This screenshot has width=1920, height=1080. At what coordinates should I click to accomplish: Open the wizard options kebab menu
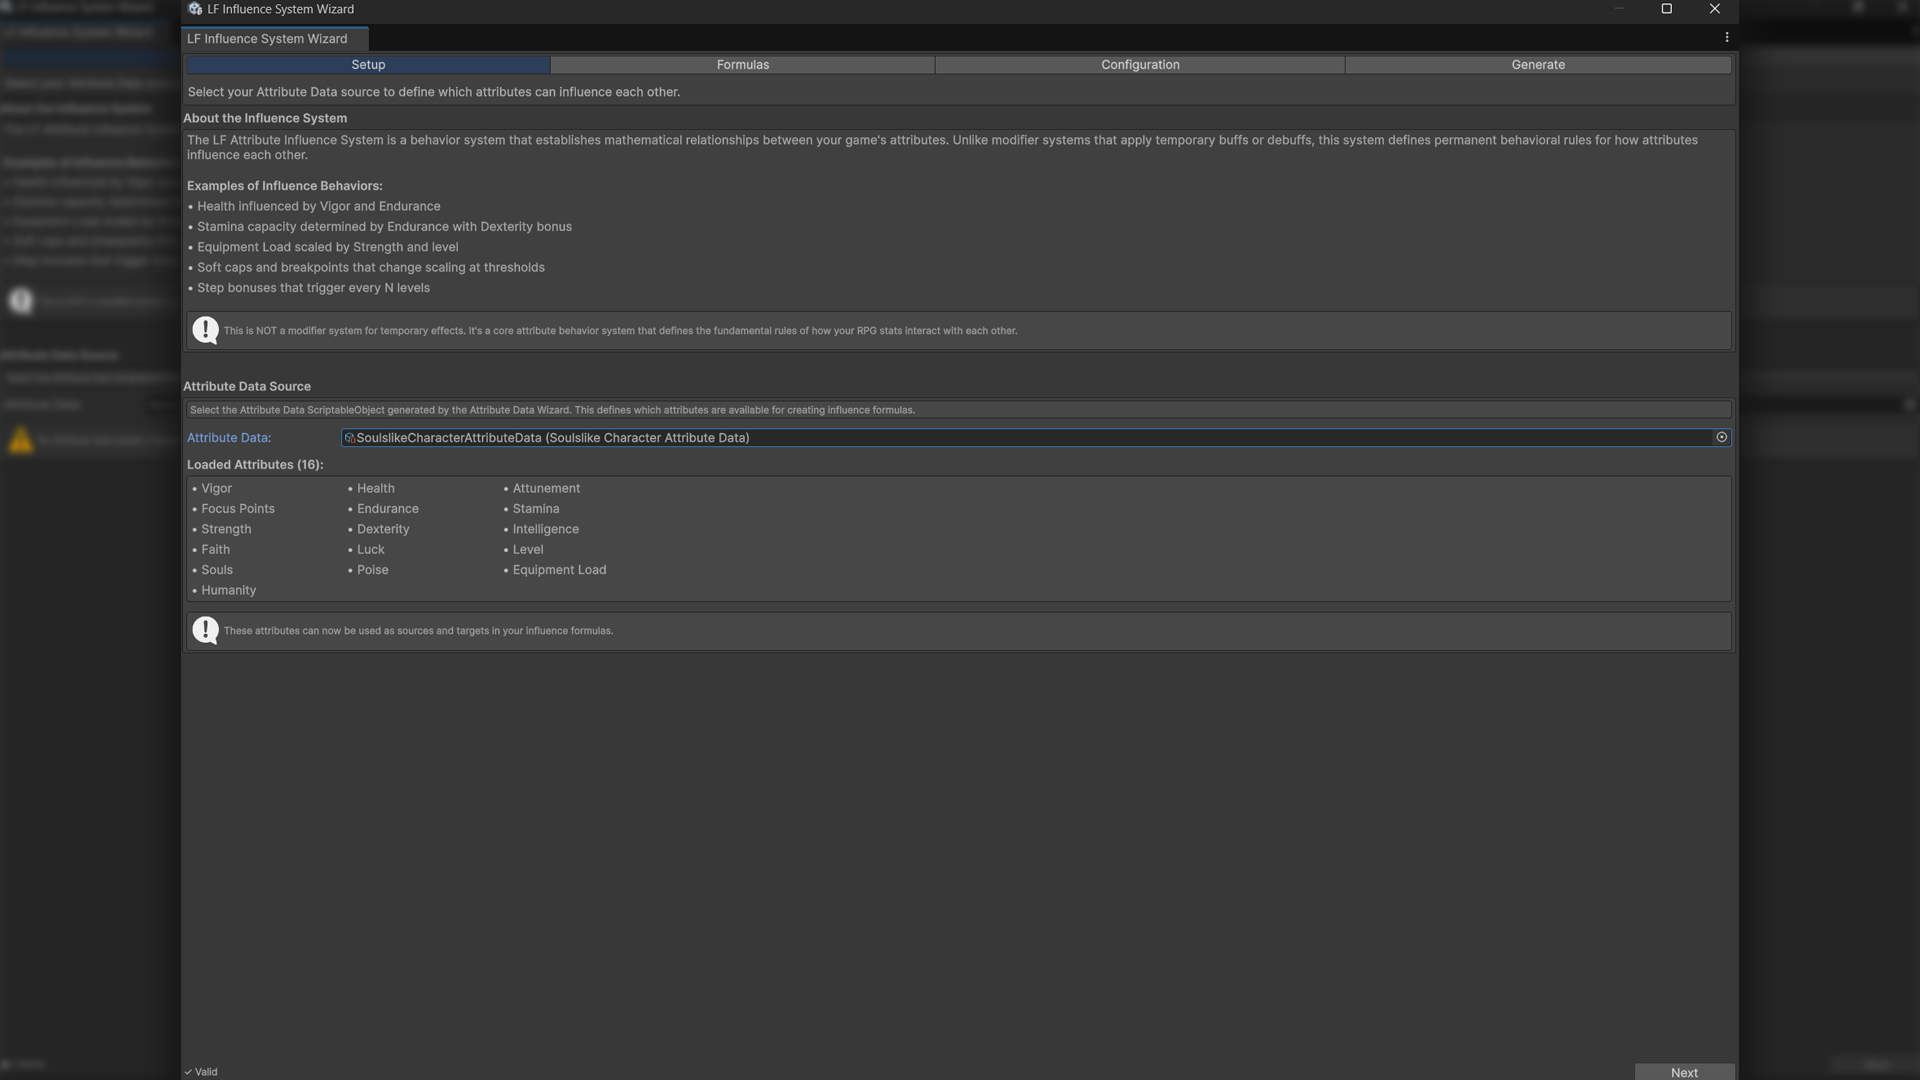(x=1727, y=37)
